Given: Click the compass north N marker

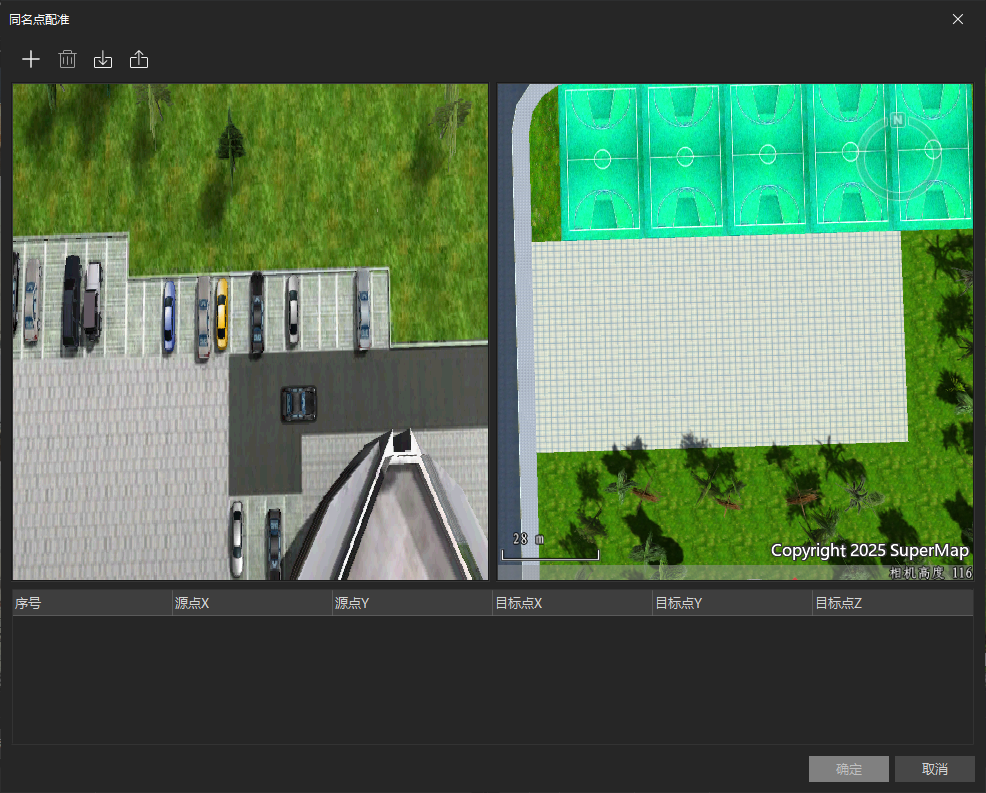Looking at the screenshot, I should 897,120.
